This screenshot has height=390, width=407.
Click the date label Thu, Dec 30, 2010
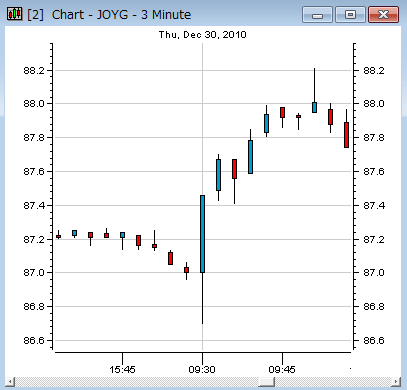pyautogui.click(x=202, y=34)
